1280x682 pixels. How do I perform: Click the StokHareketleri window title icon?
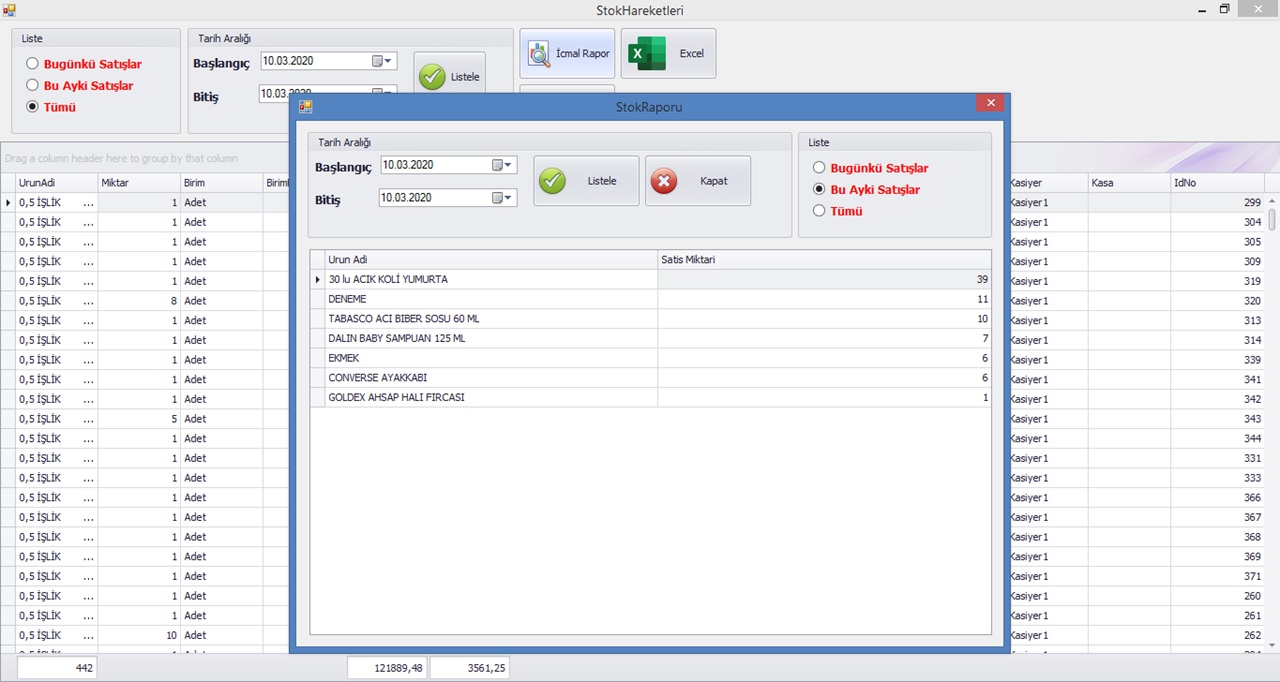tap(10, 10)
